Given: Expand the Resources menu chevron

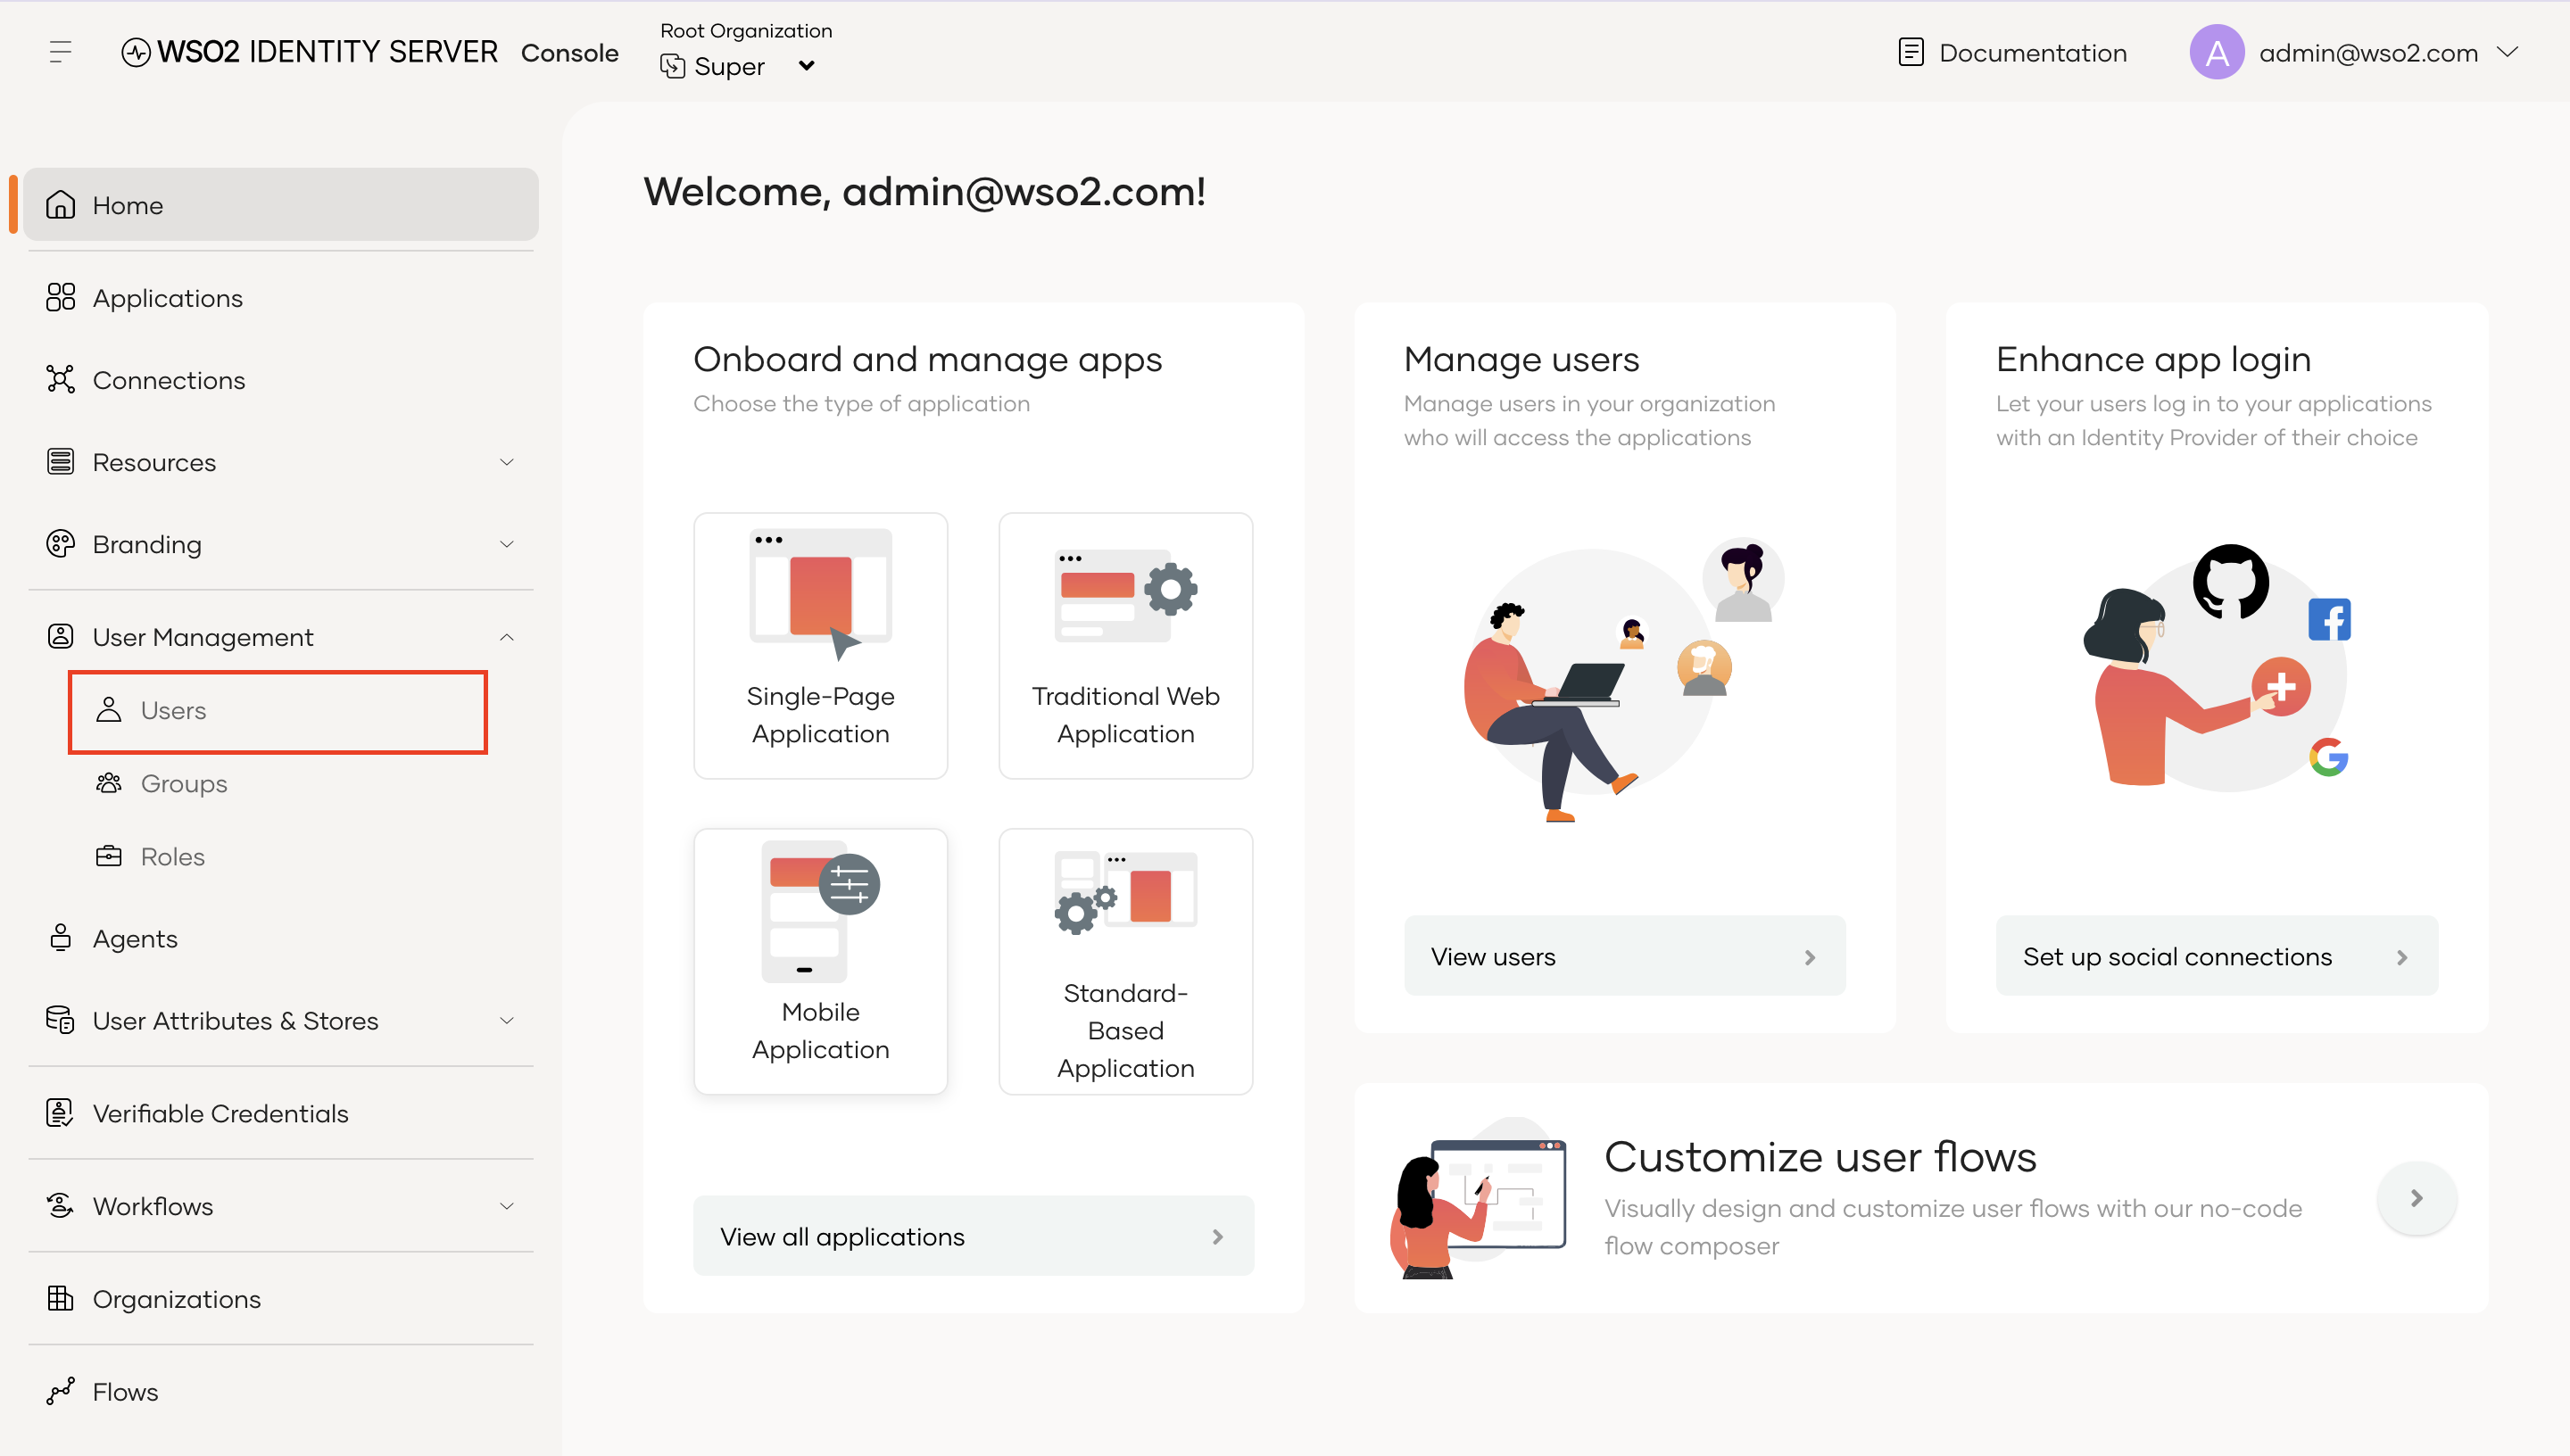Looking at the screenshot, I should pos(507,462).
